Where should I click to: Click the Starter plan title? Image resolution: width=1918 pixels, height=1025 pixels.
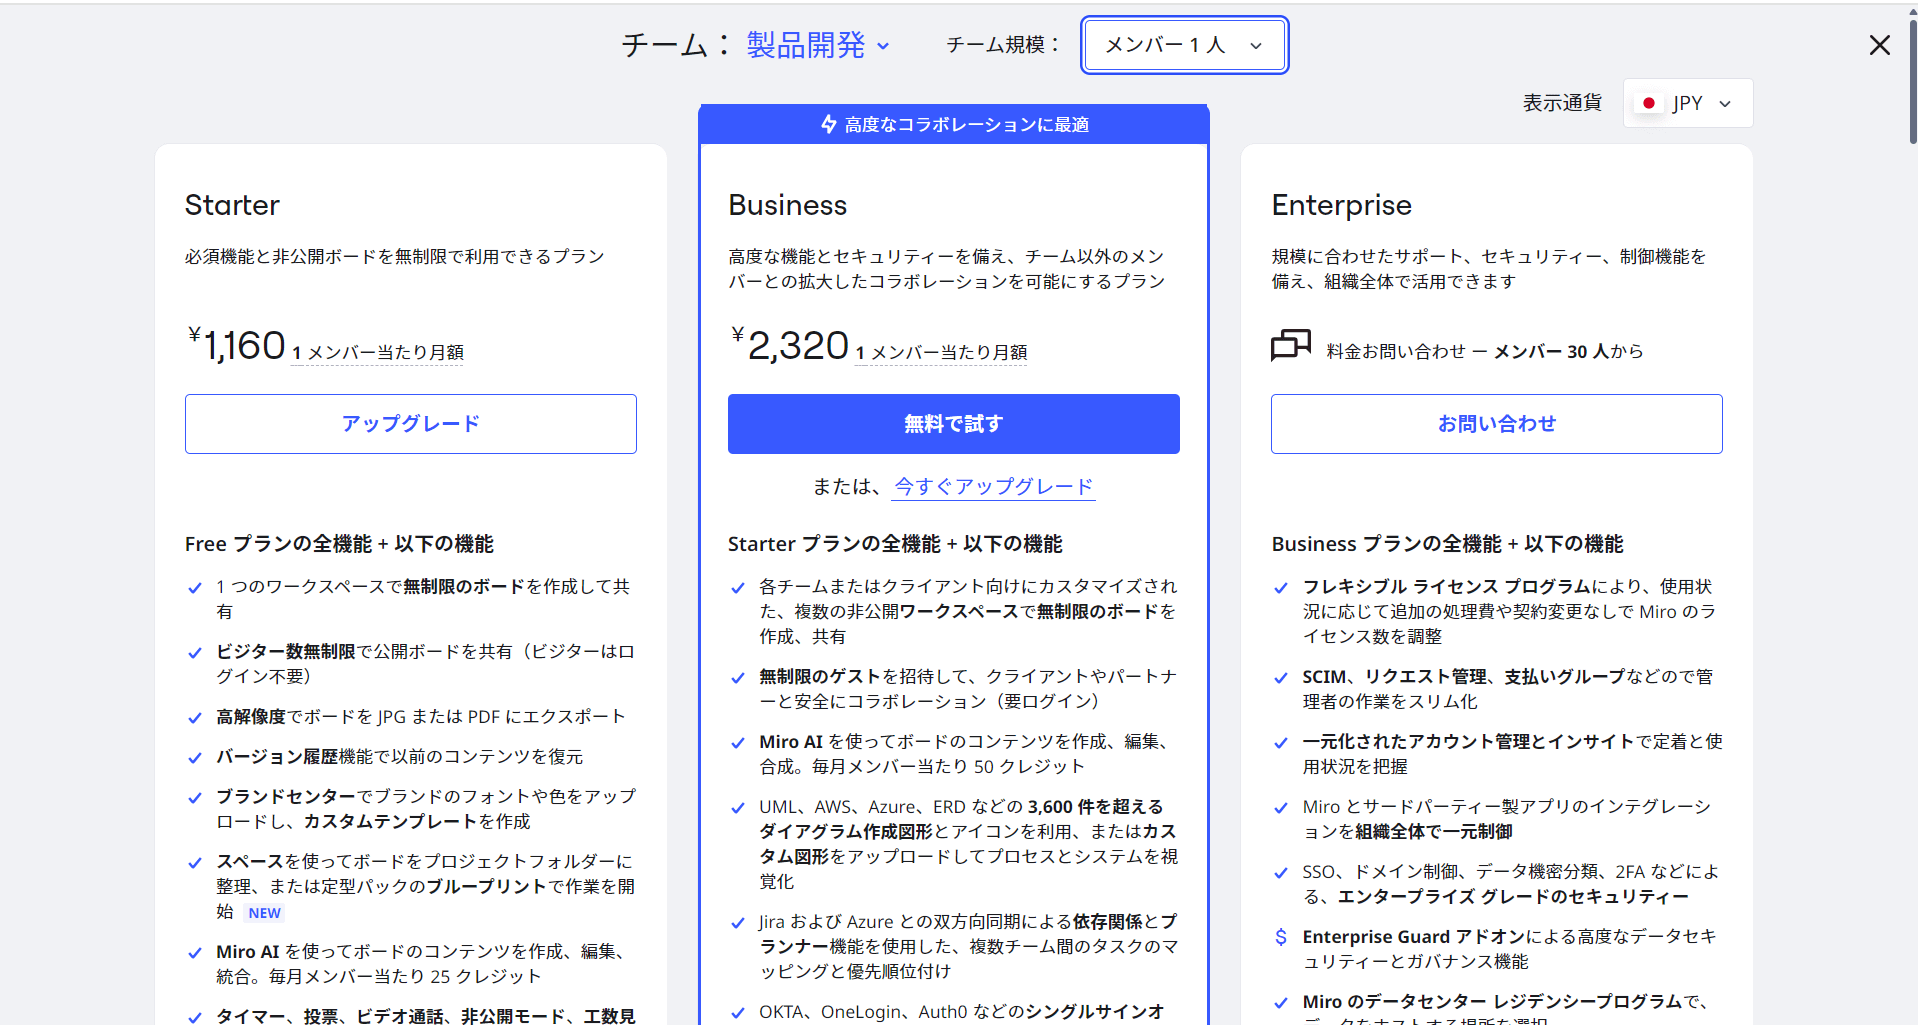click(232, 205)
